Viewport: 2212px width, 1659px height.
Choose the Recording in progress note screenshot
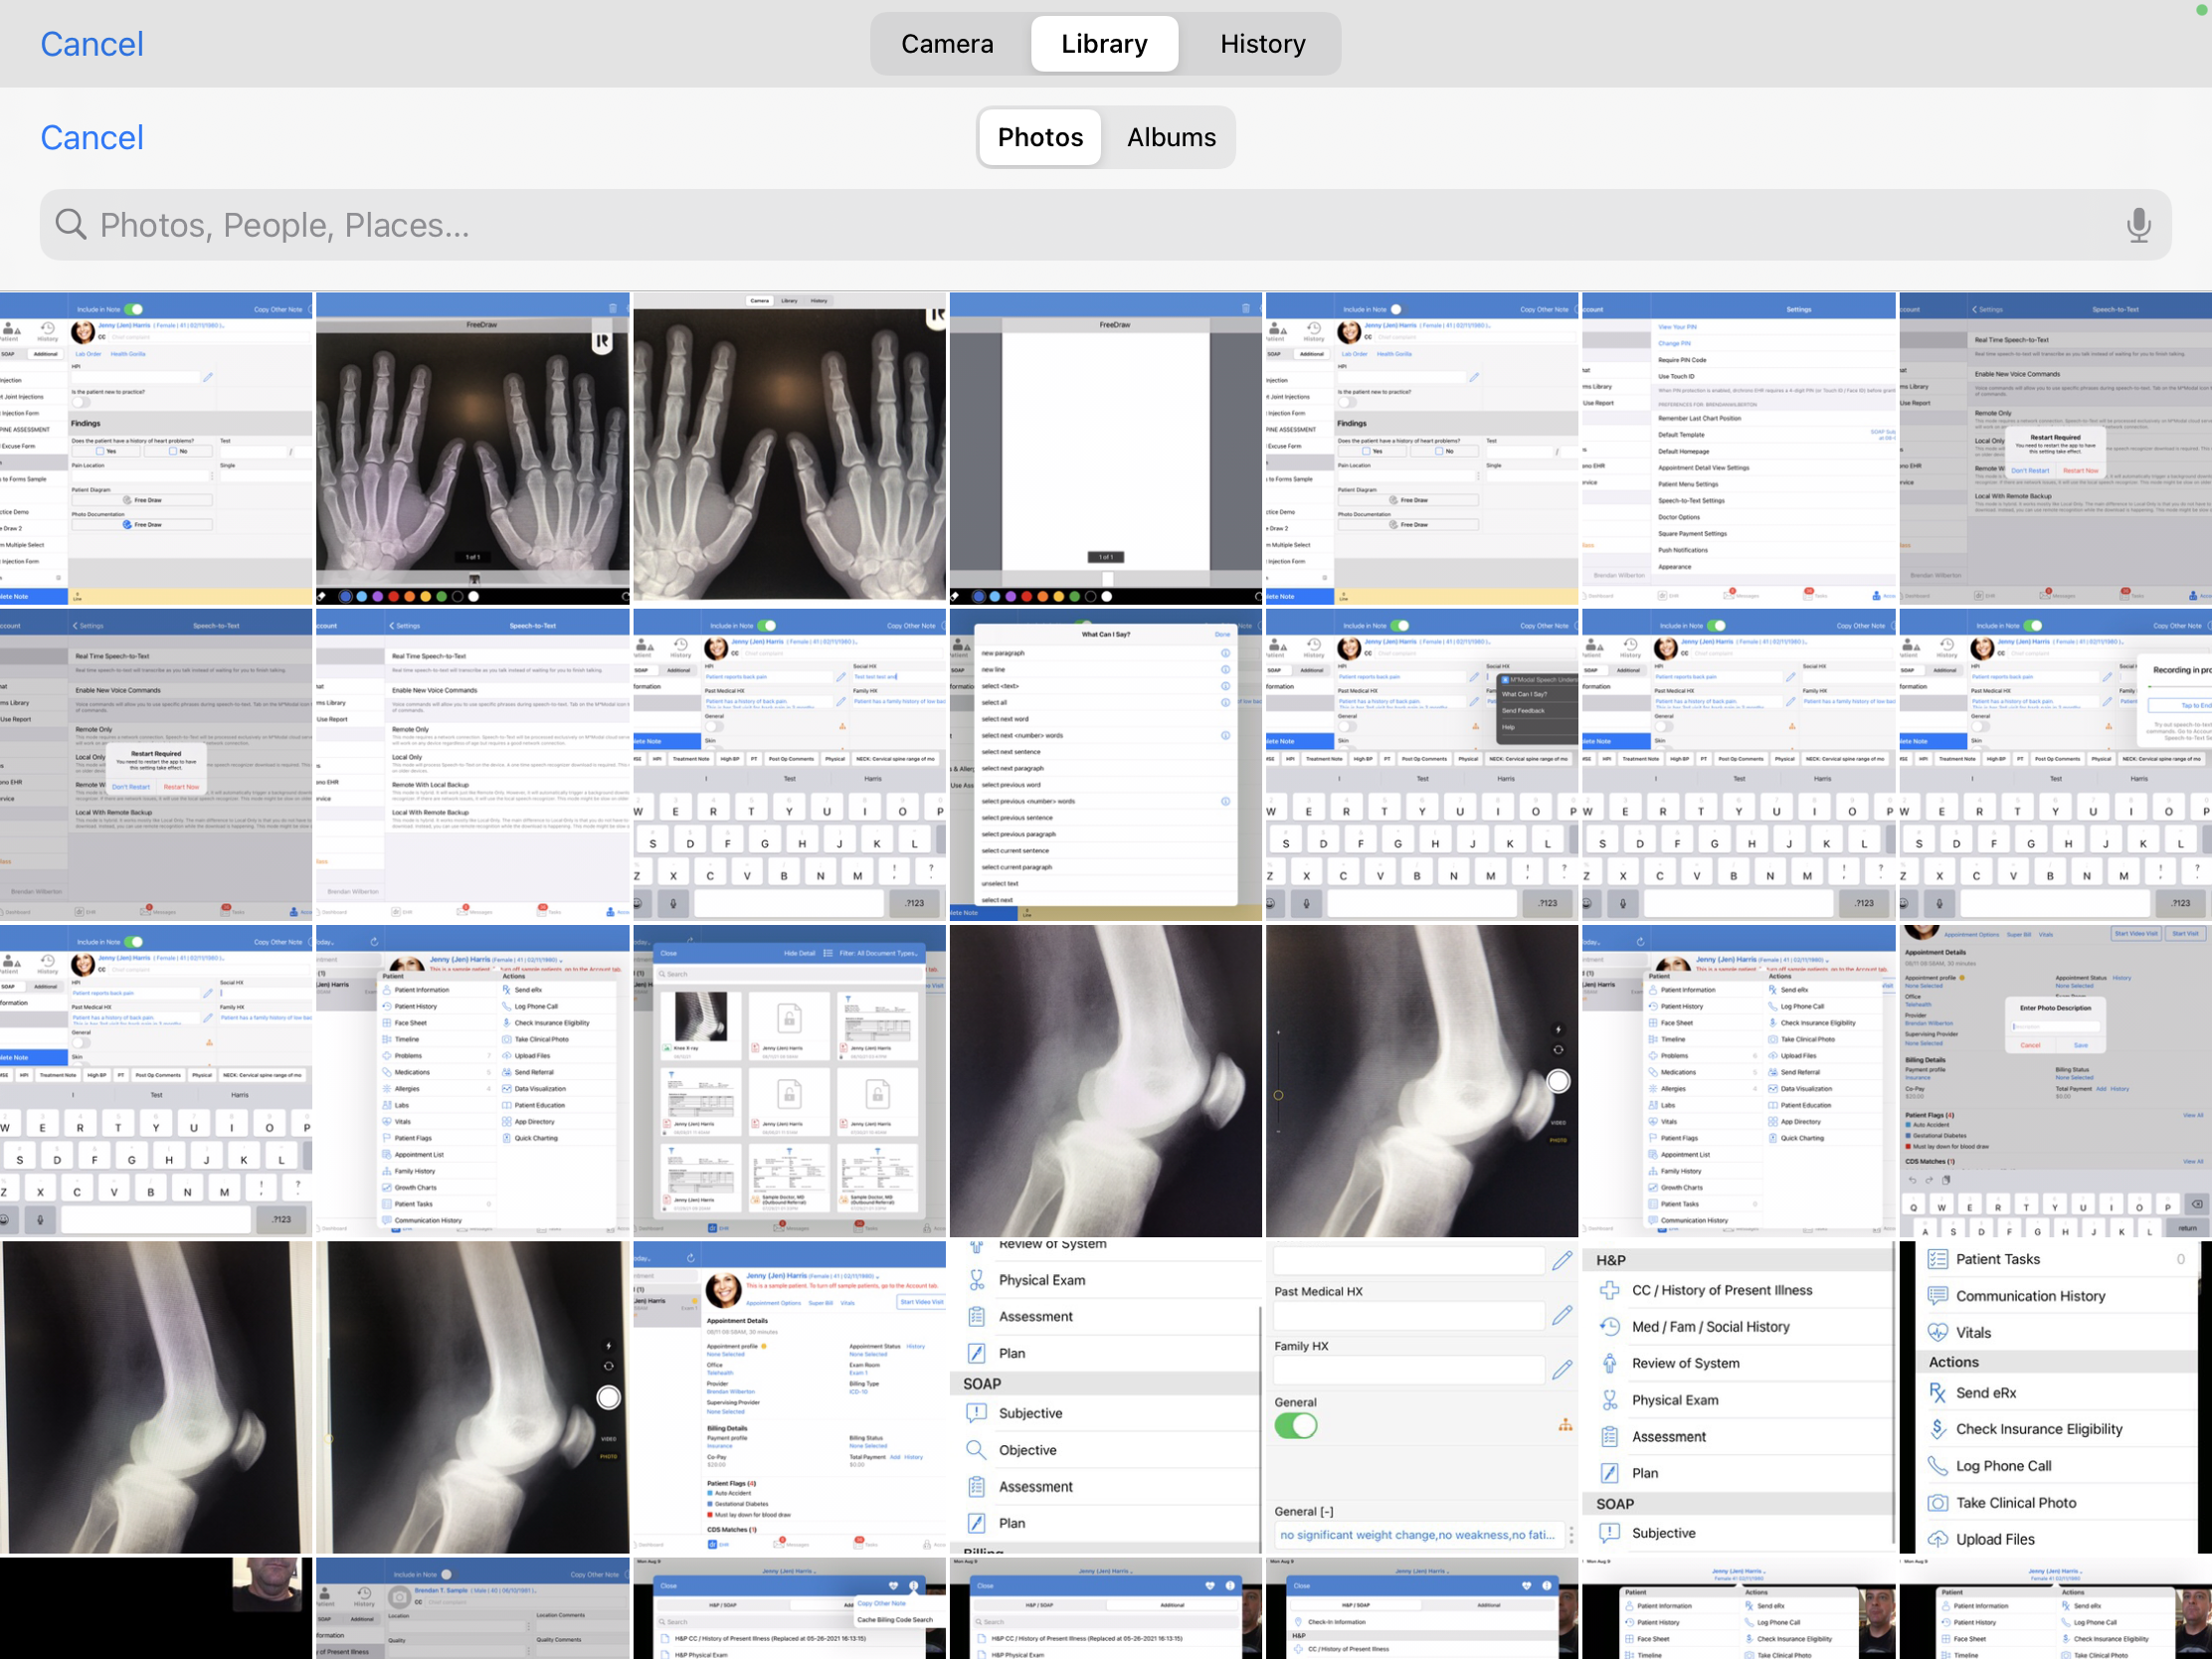click(2056, 765)
